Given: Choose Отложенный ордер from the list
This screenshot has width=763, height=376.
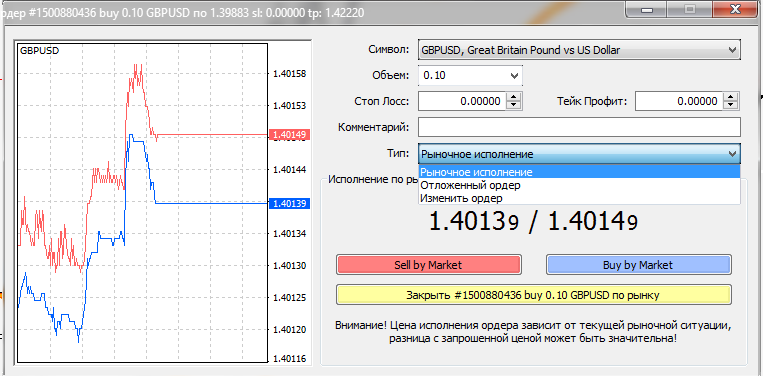Looking at the screenshot, I should [x=579, y=185].
